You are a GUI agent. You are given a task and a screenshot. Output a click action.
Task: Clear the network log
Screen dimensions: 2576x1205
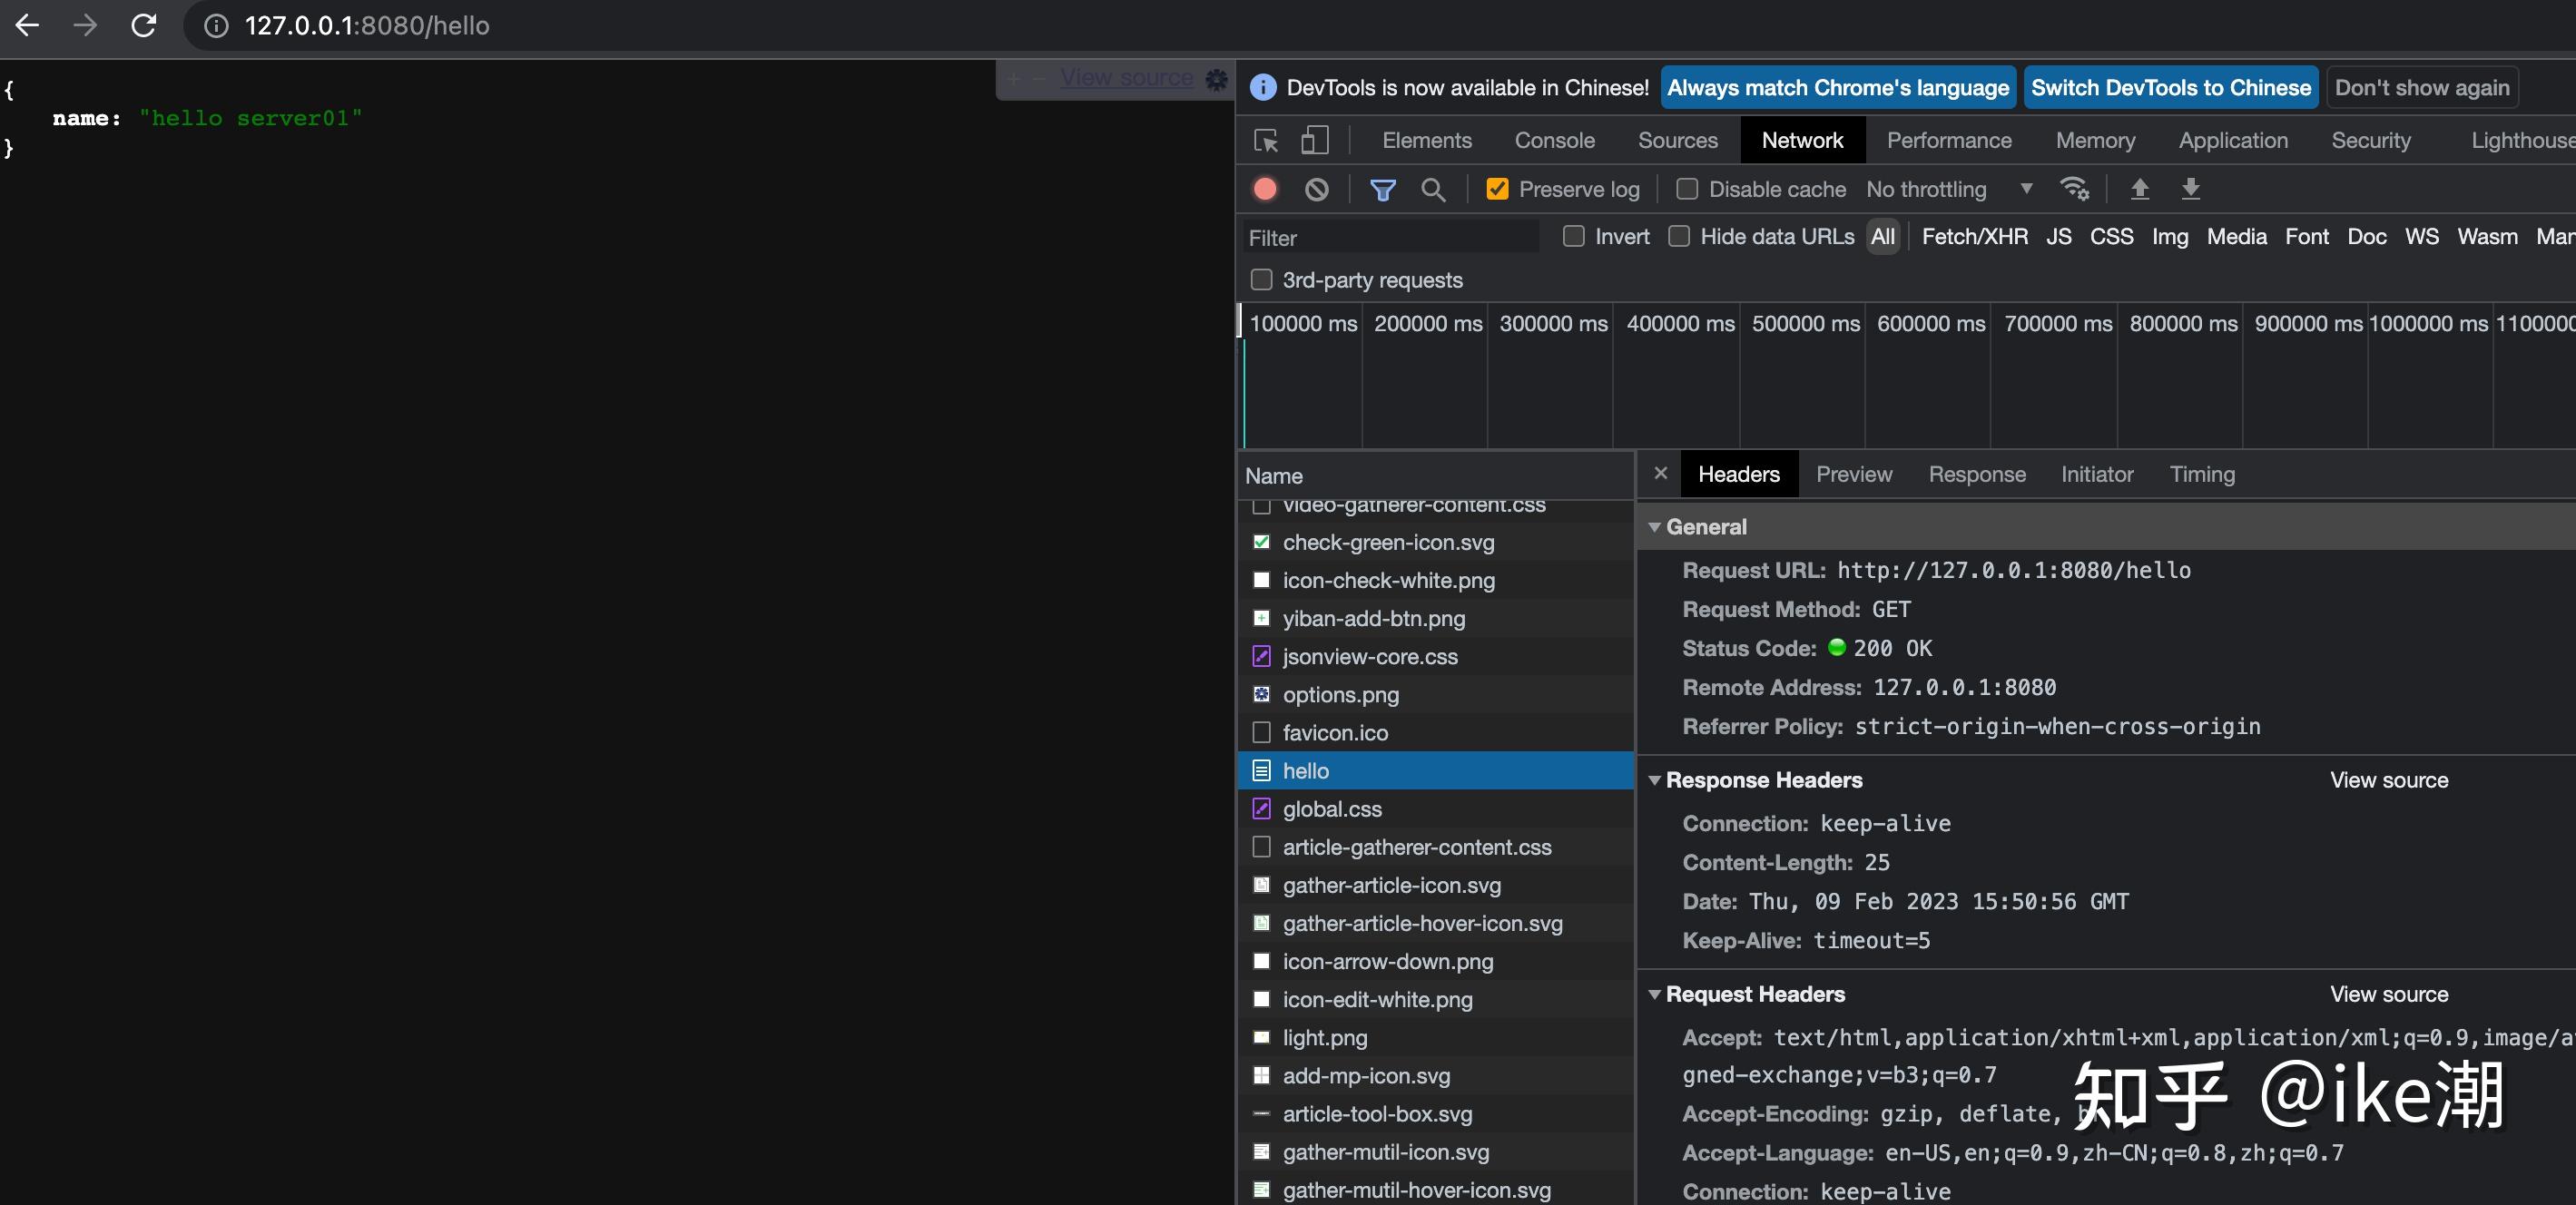[x=1317, y=189]
